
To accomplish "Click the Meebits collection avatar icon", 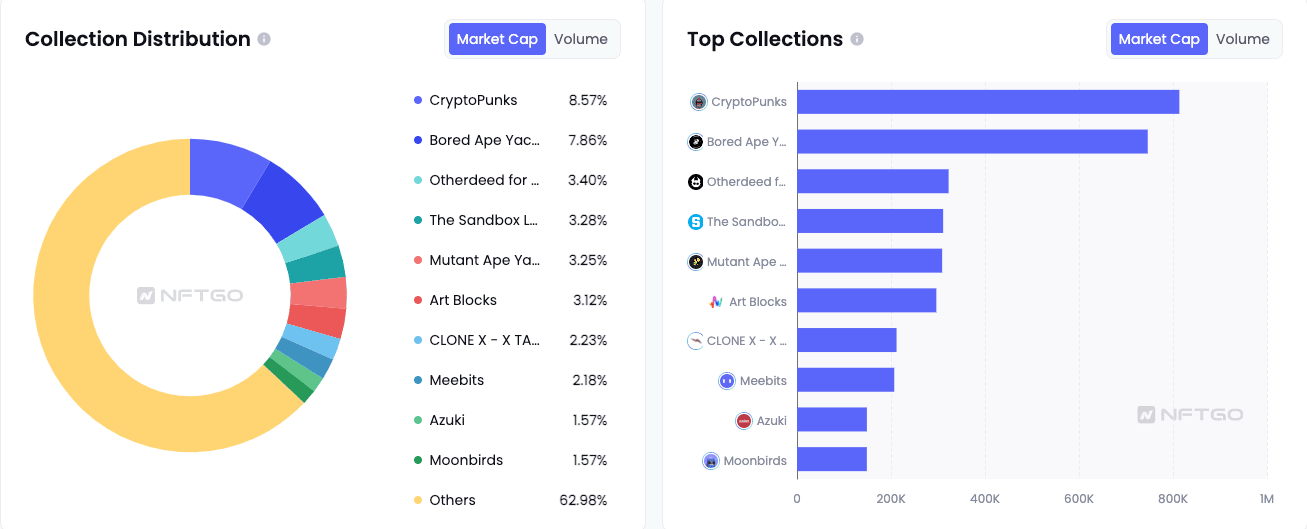I will coord(727,381).
